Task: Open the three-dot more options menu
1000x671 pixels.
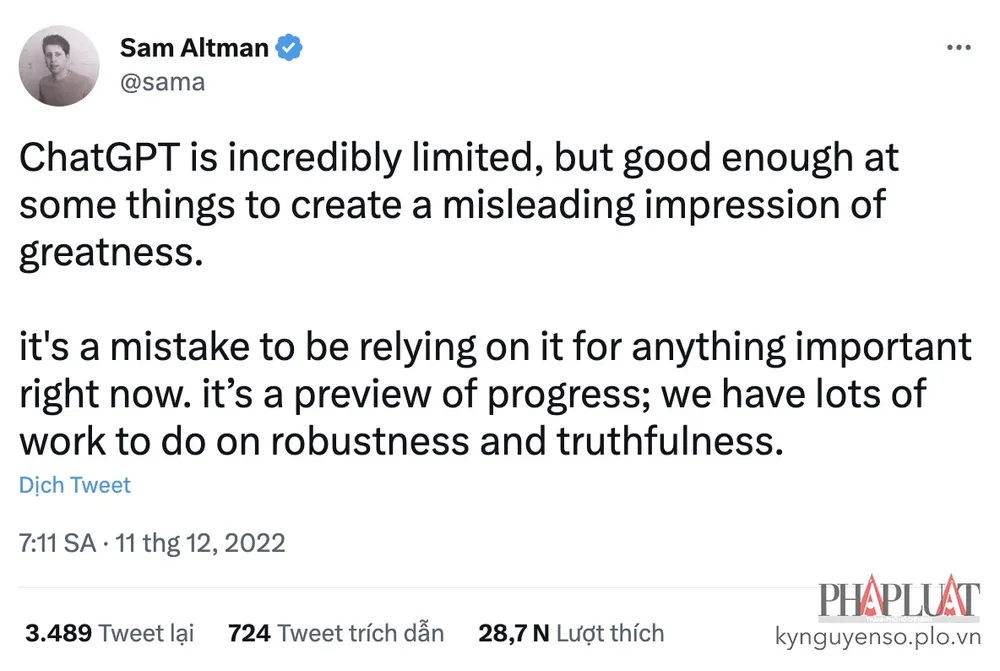Action: point(958,48)
